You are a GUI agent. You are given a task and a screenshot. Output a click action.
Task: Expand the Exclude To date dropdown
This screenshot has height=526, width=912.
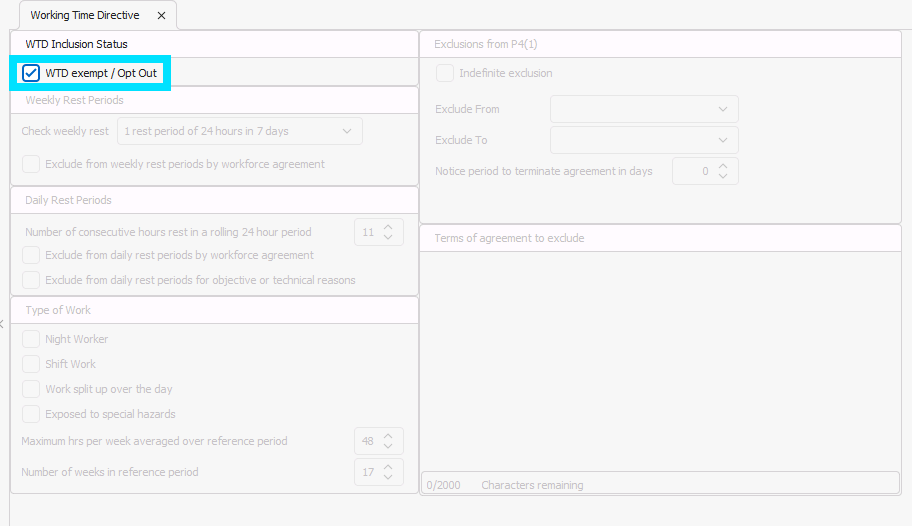click(x=644, y=140)
